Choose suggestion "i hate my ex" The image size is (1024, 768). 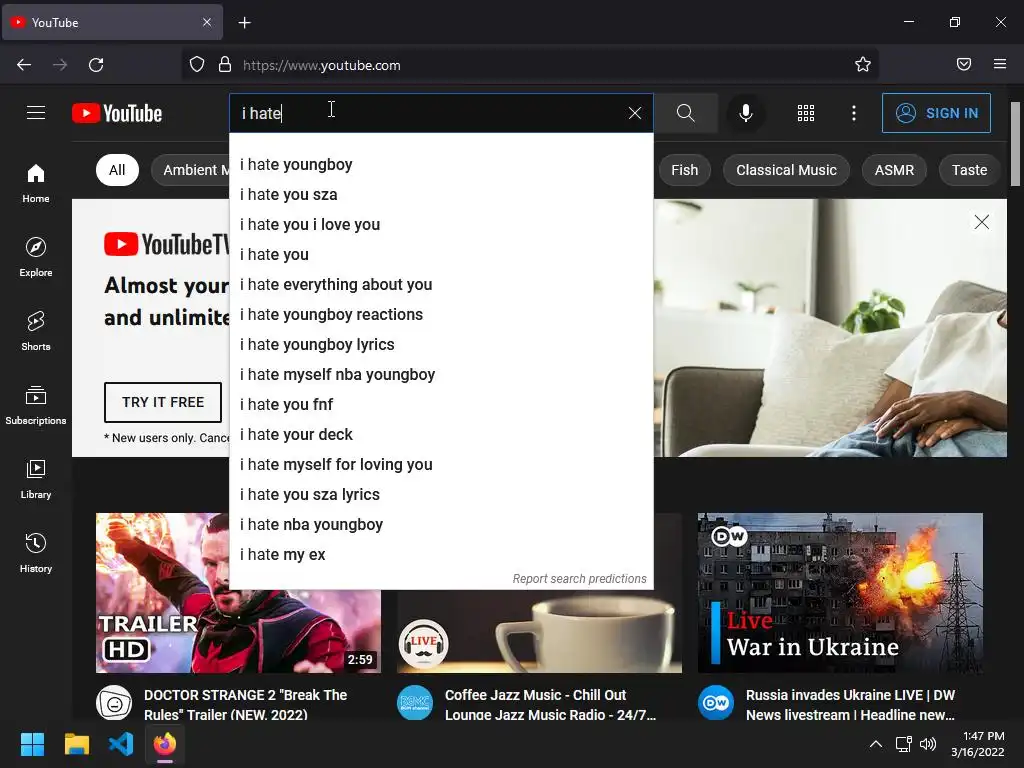(441, 555)
